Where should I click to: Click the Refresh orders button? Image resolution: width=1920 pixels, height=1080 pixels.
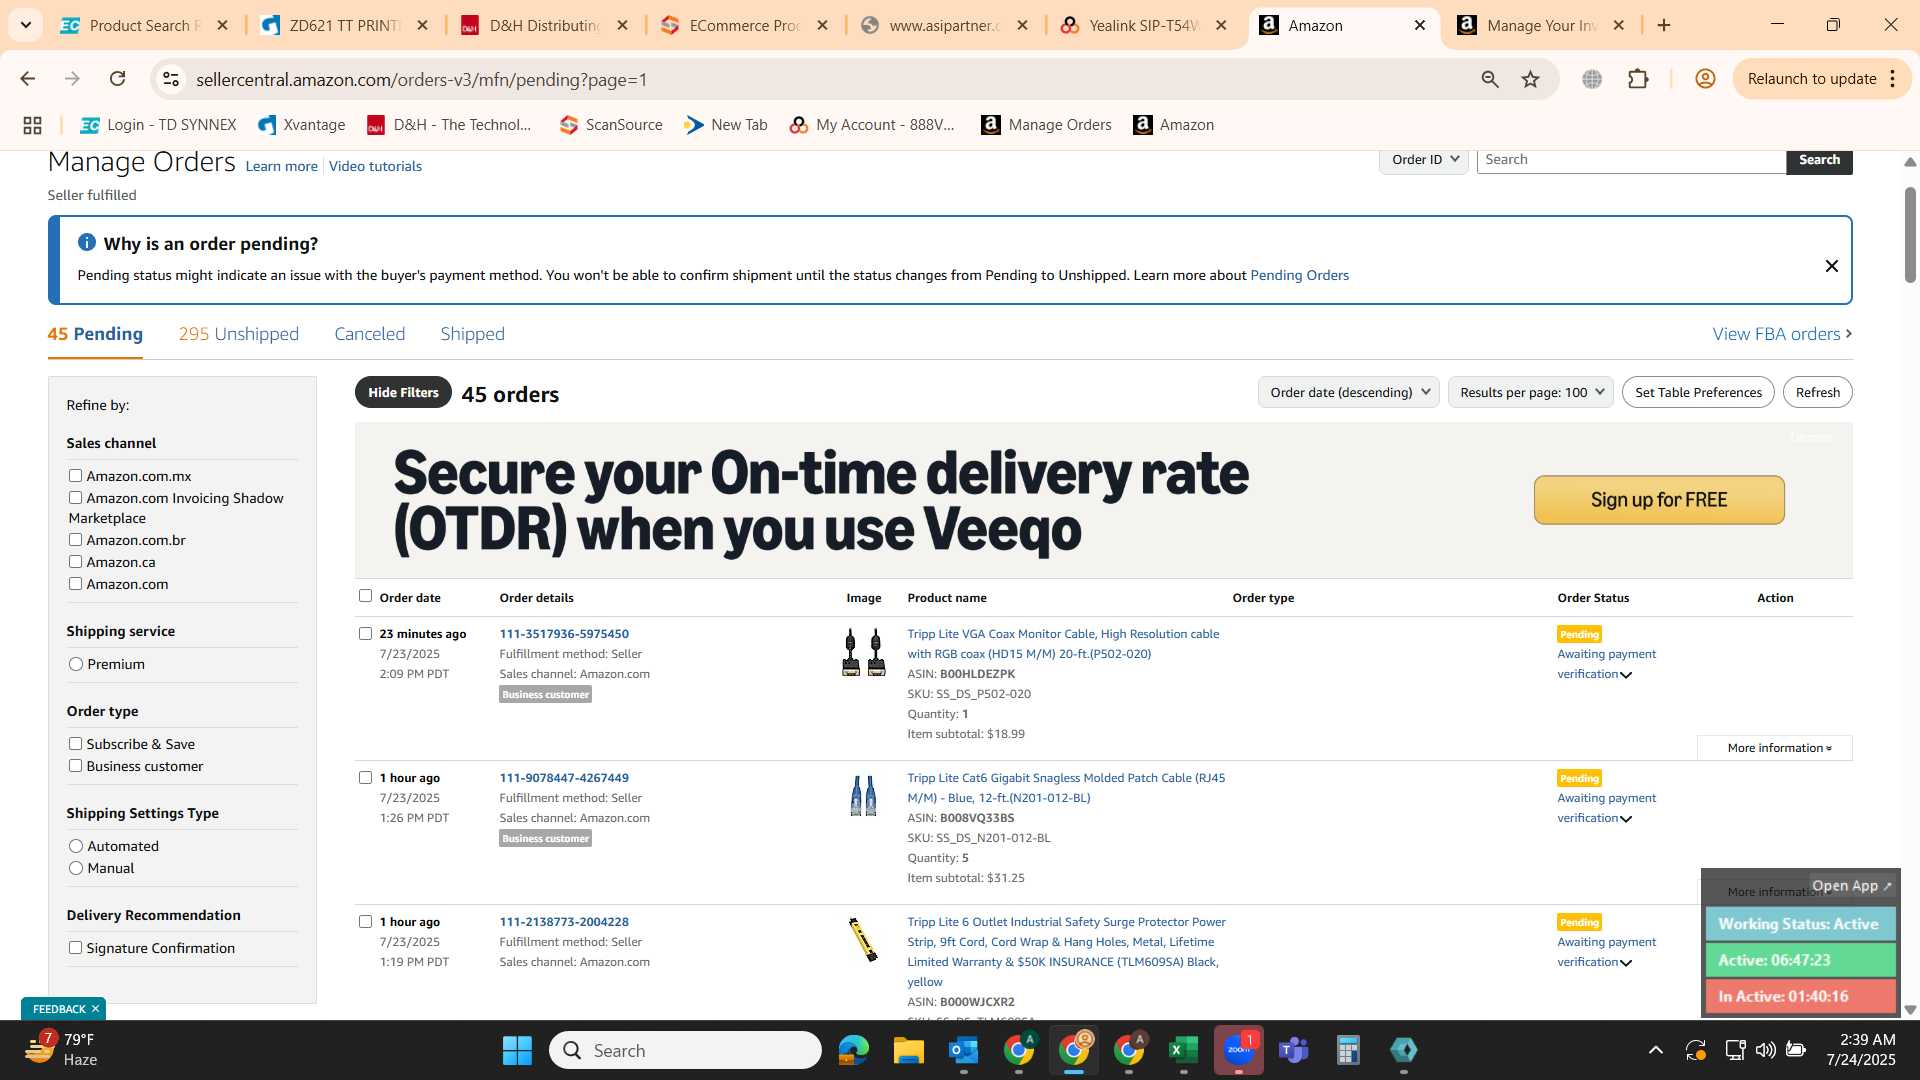tap(1817, 392)
